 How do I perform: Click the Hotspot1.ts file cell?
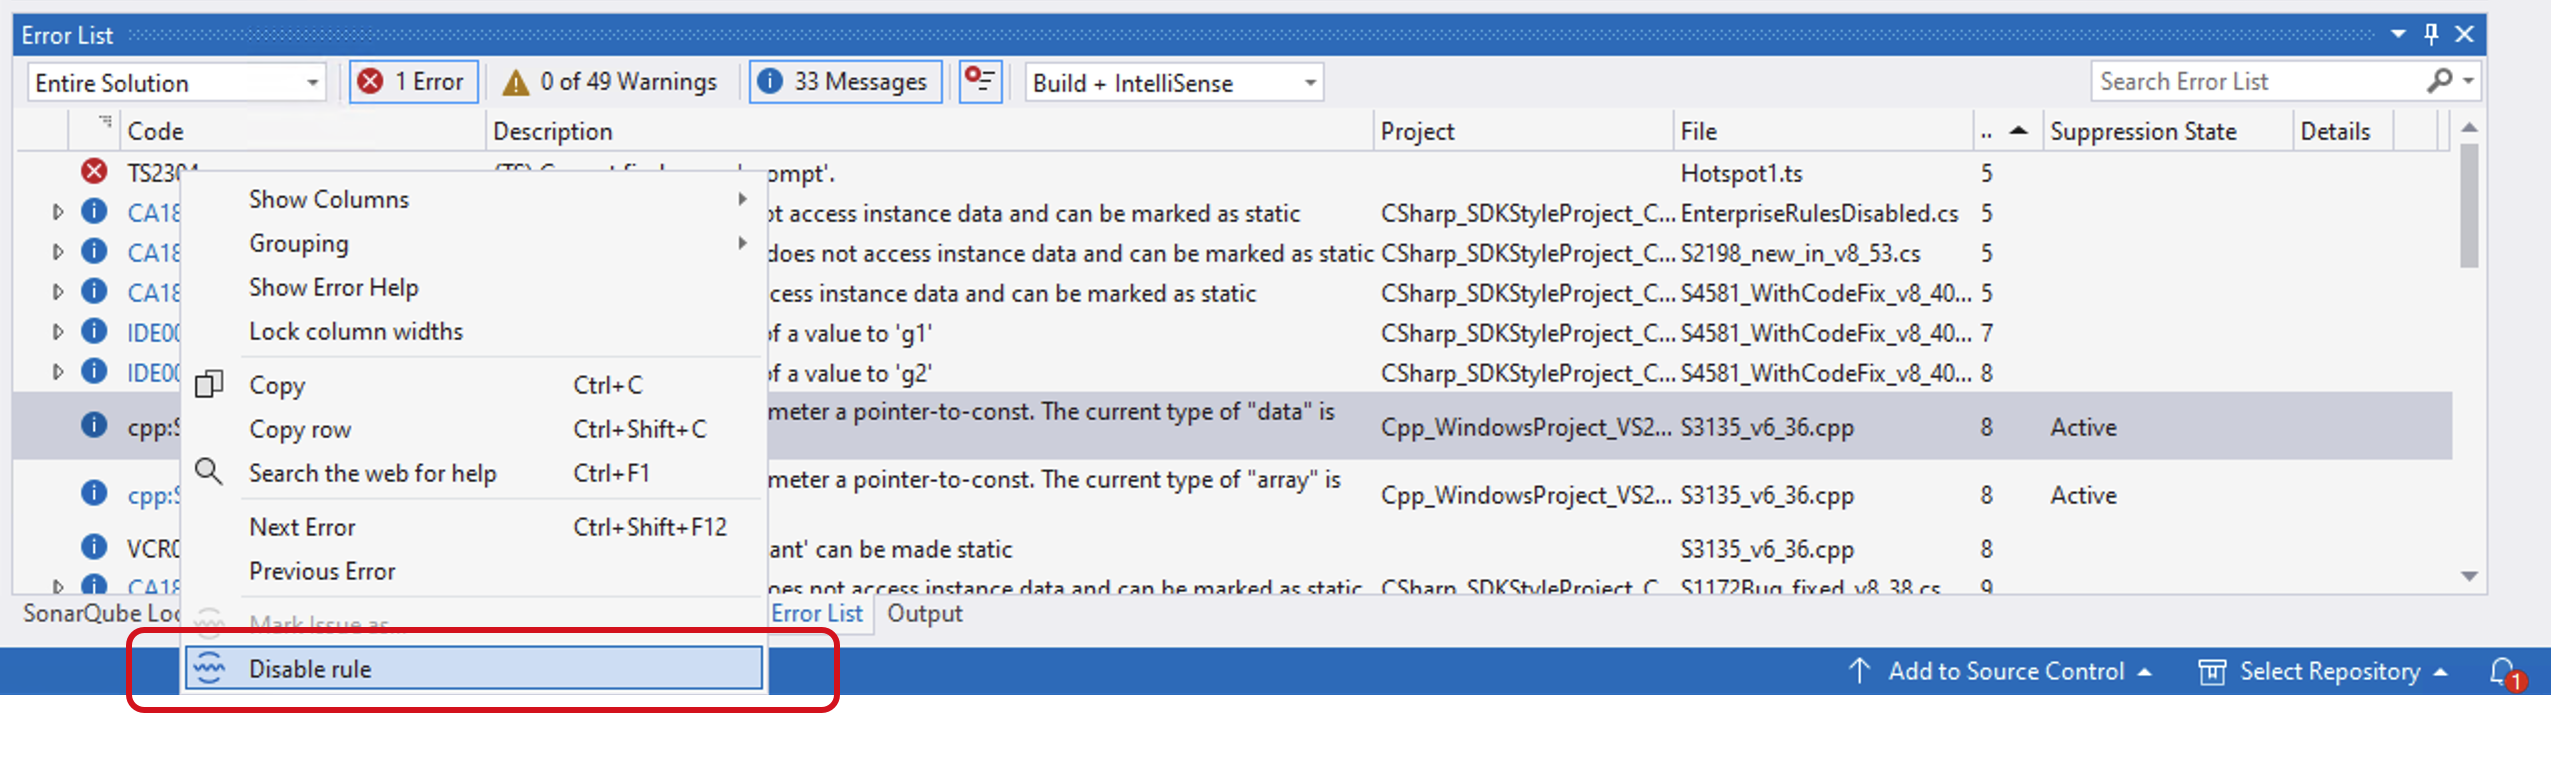pos(1741,173)
